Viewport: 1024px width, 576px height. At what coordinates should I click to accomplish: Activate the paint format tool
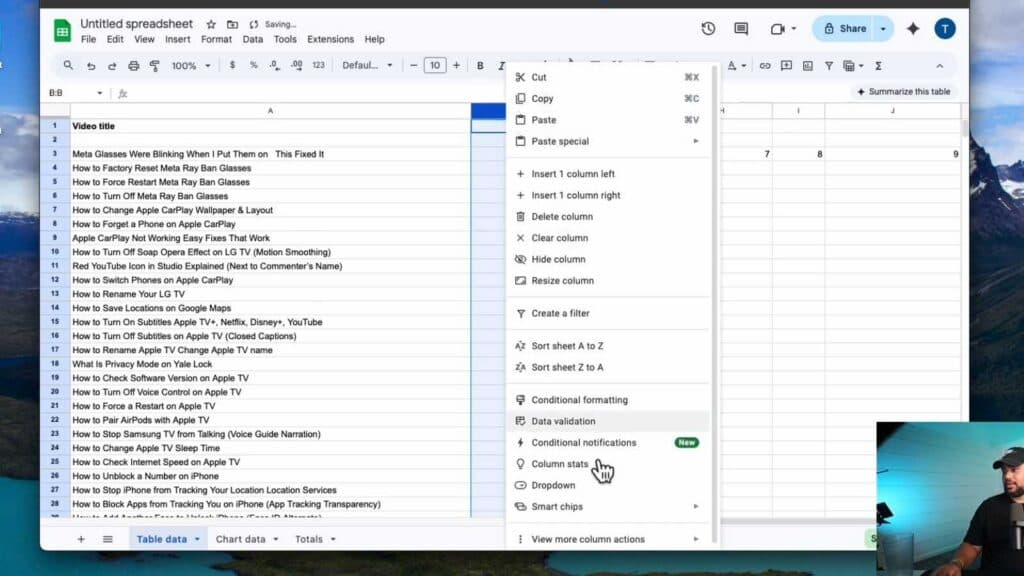(155, 66)
